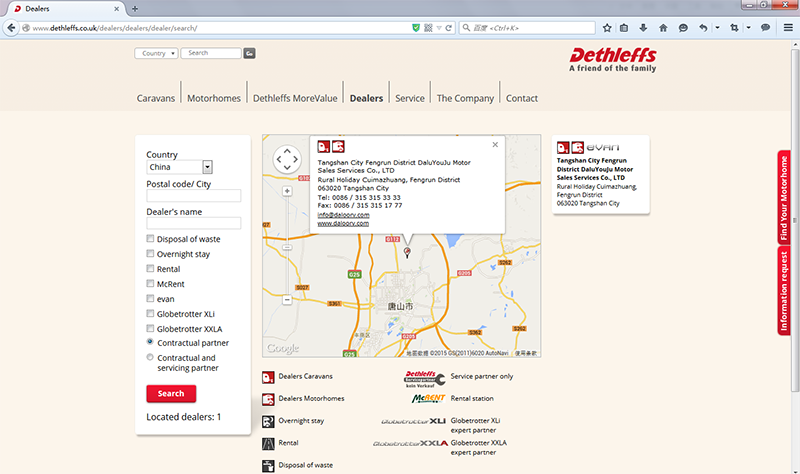Open the Dealers menu
800x474 pixels.
[x=366, y=98]
